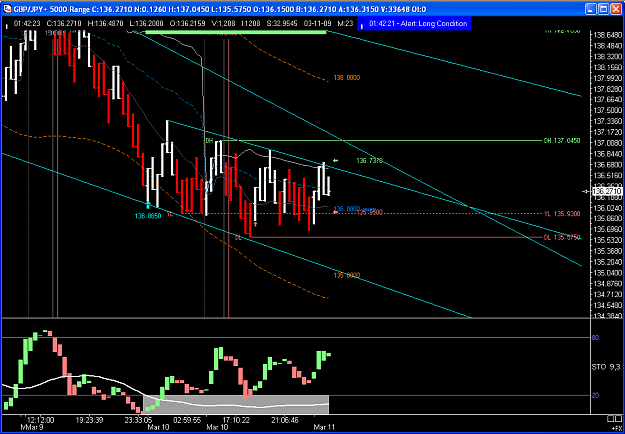Click the 23:33:05 time axis label
This screenshot has height=434, width=625.
click(138, 420)
